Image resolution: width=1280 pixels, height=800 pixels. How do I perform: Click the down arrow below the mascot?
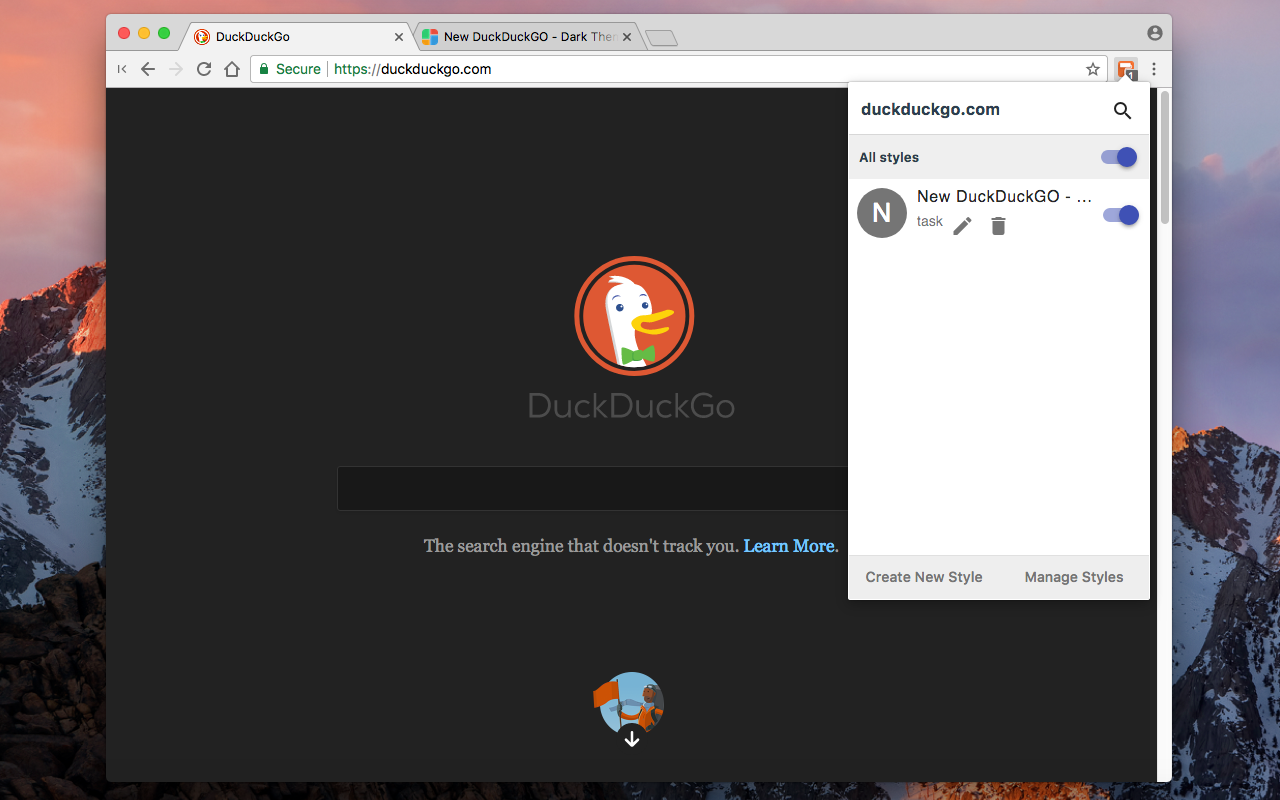pyautogui.click(x=631, y=739)
